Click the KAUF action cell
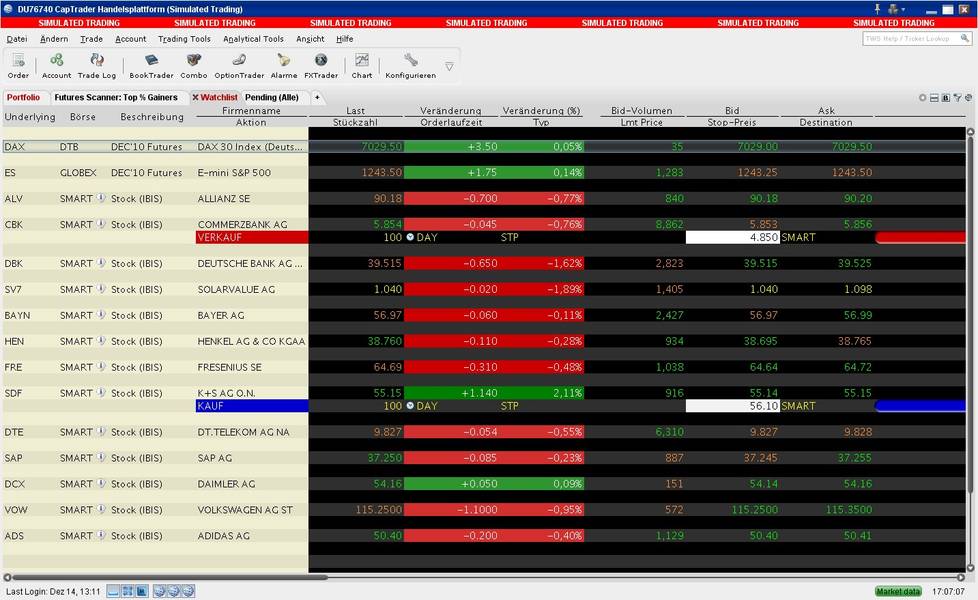978x600 pixels. point(252,405)
